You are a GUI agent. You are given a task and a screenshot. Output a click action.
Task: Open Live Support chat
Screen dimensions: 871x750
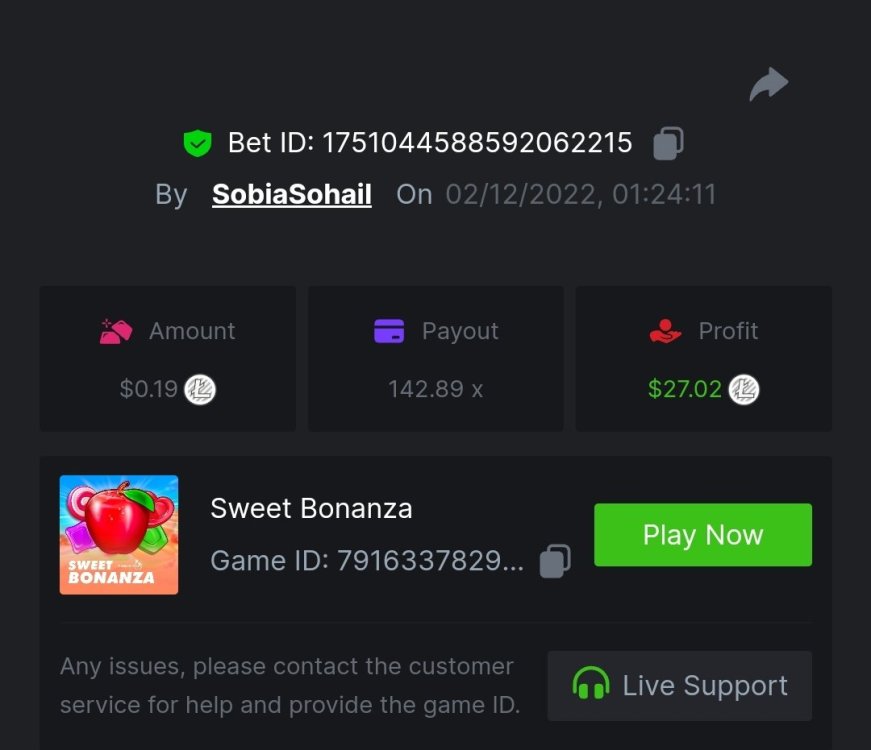(680, 686)
